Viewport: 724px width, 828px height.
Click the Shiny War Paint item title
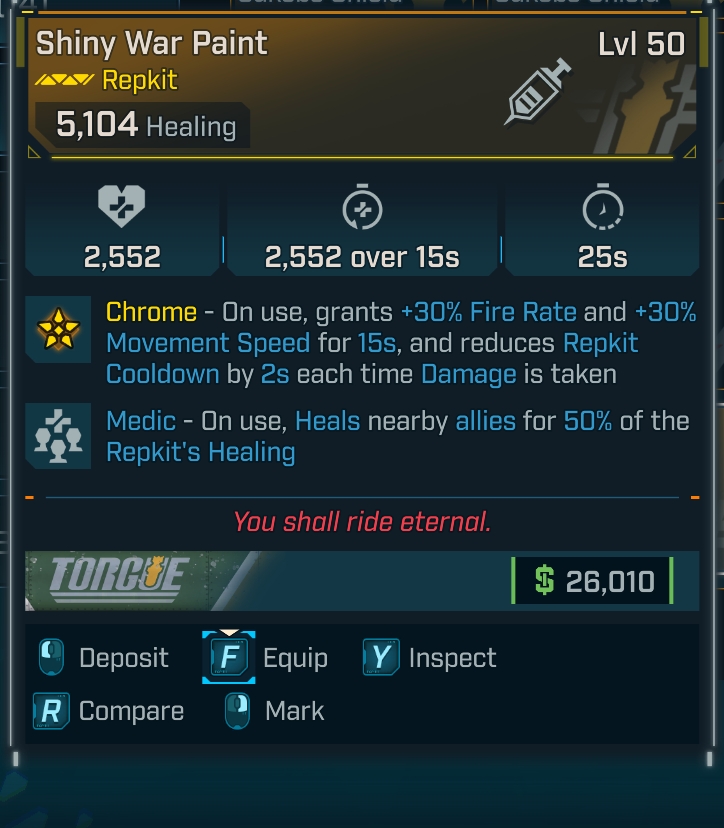point(152,43)
